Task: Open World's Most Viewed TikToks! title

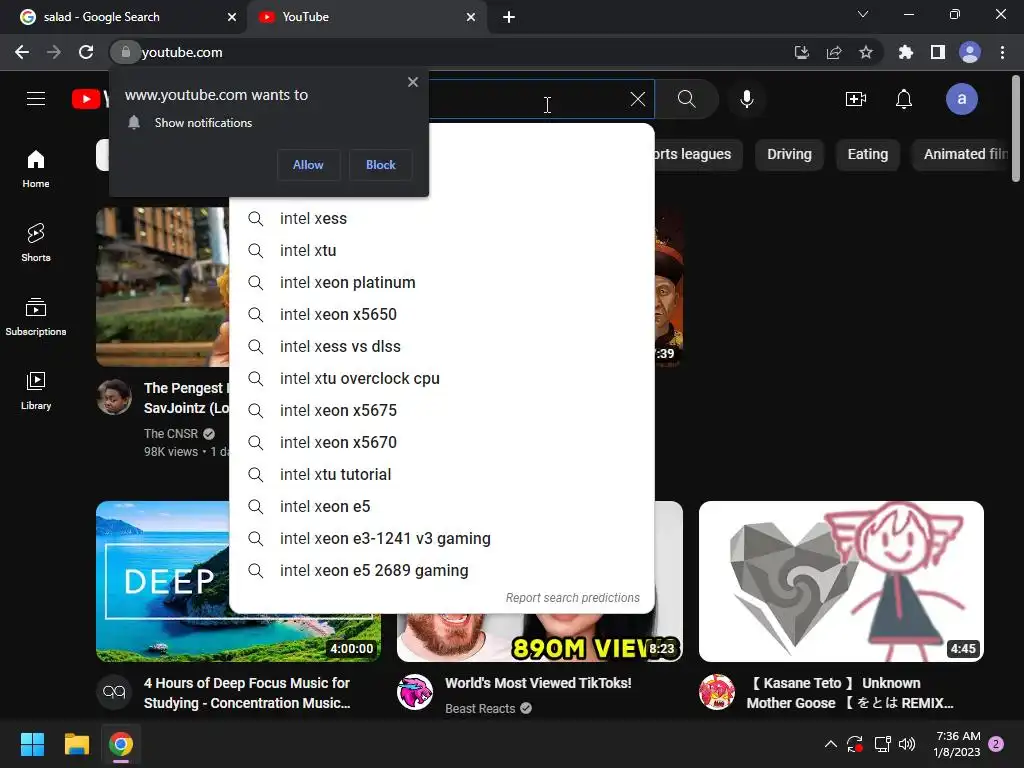Action: tap(538, 683)
